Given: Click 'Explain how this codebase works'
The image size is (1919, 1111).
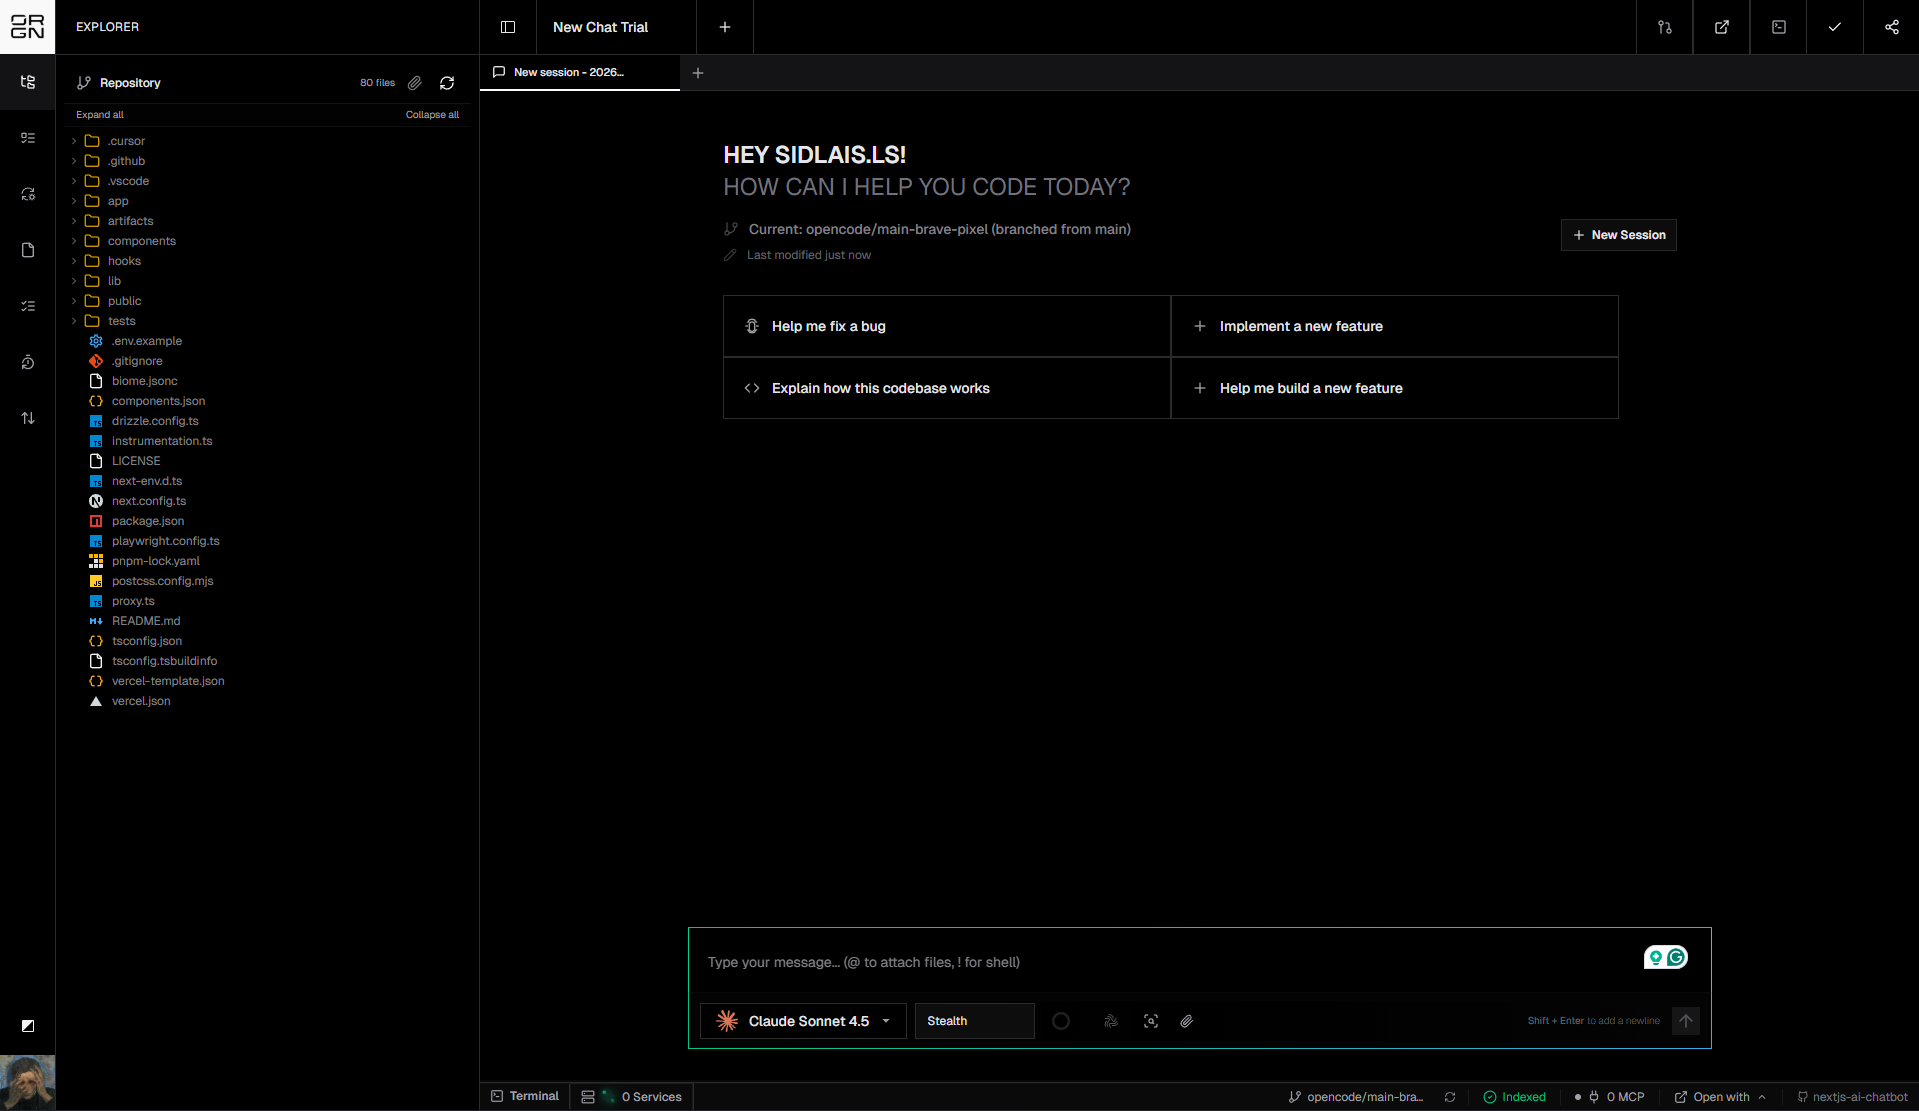Looking at the screenshot, I should tap(880, 388).
